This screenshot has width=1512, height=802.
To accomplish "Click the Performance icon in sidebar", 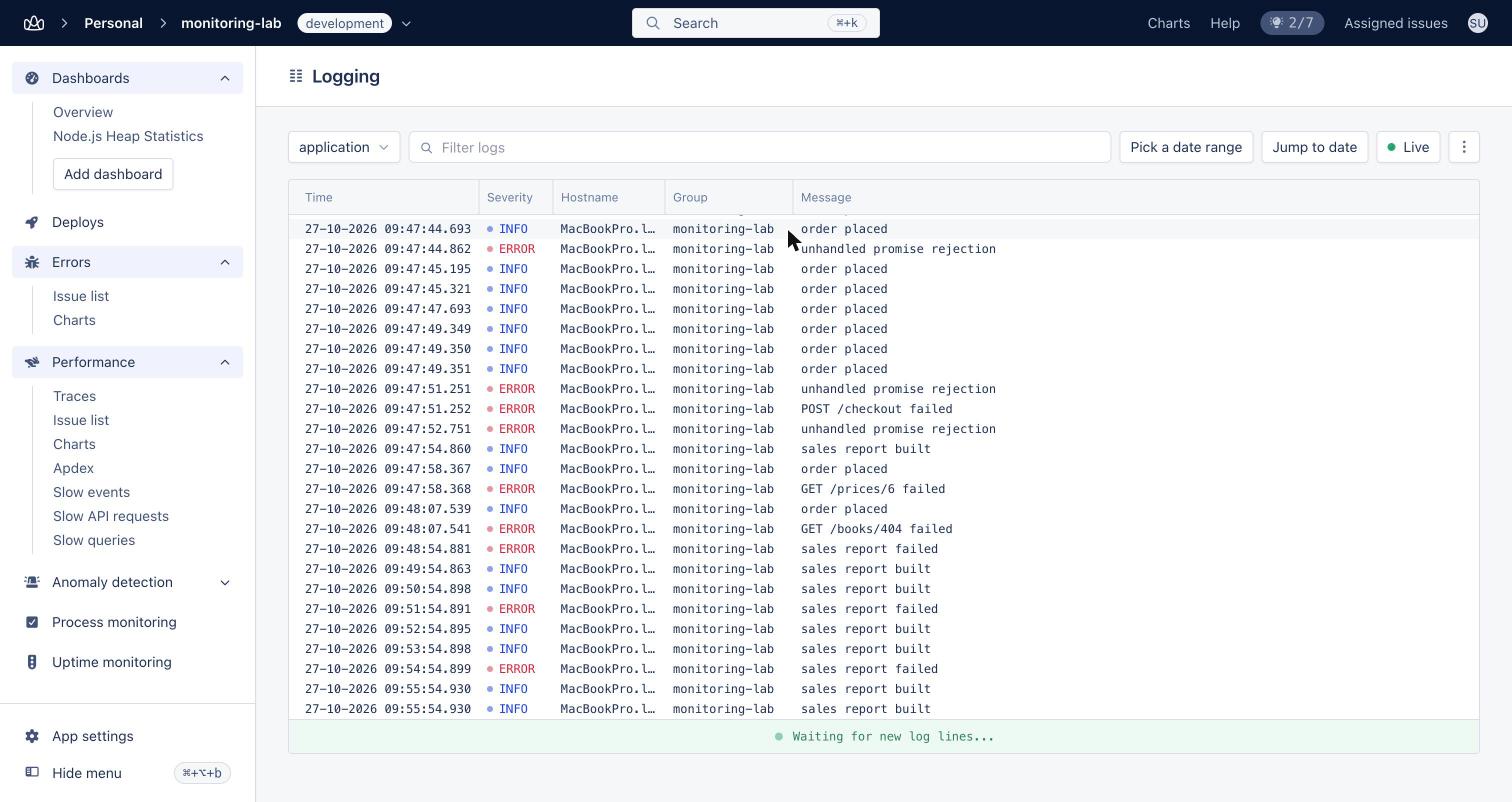I will click(32, 362).
